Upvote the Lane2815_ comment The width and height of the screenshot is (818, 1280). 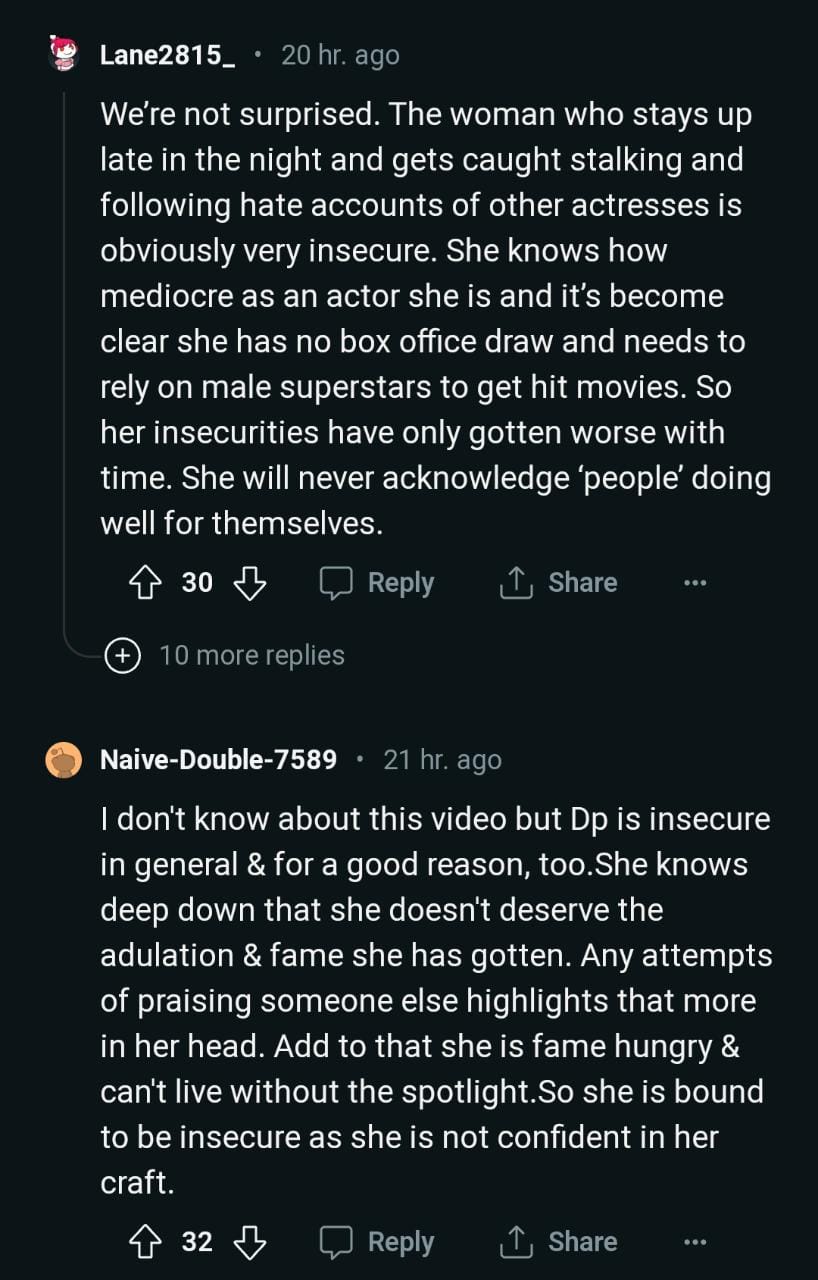tap(146, 582)
